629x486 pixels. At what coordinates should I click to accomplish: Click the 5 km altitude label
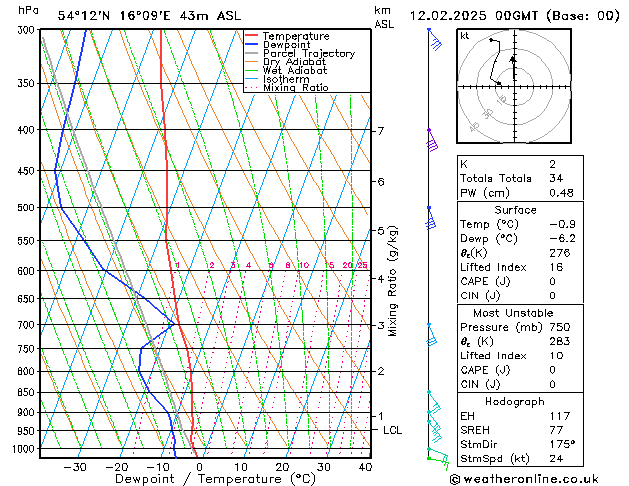[381, 231]
